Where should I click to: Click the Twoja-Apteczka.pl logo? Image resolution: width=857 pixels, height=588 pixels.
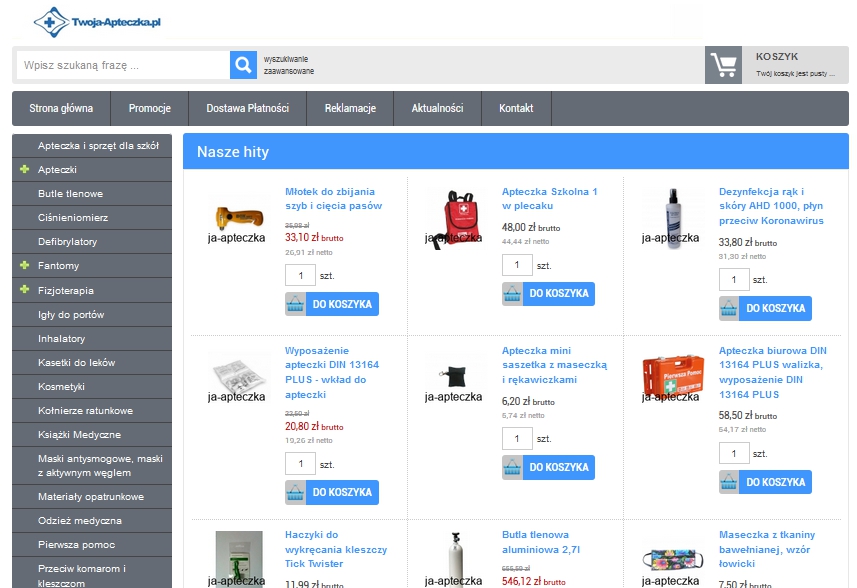coord(97,20)
